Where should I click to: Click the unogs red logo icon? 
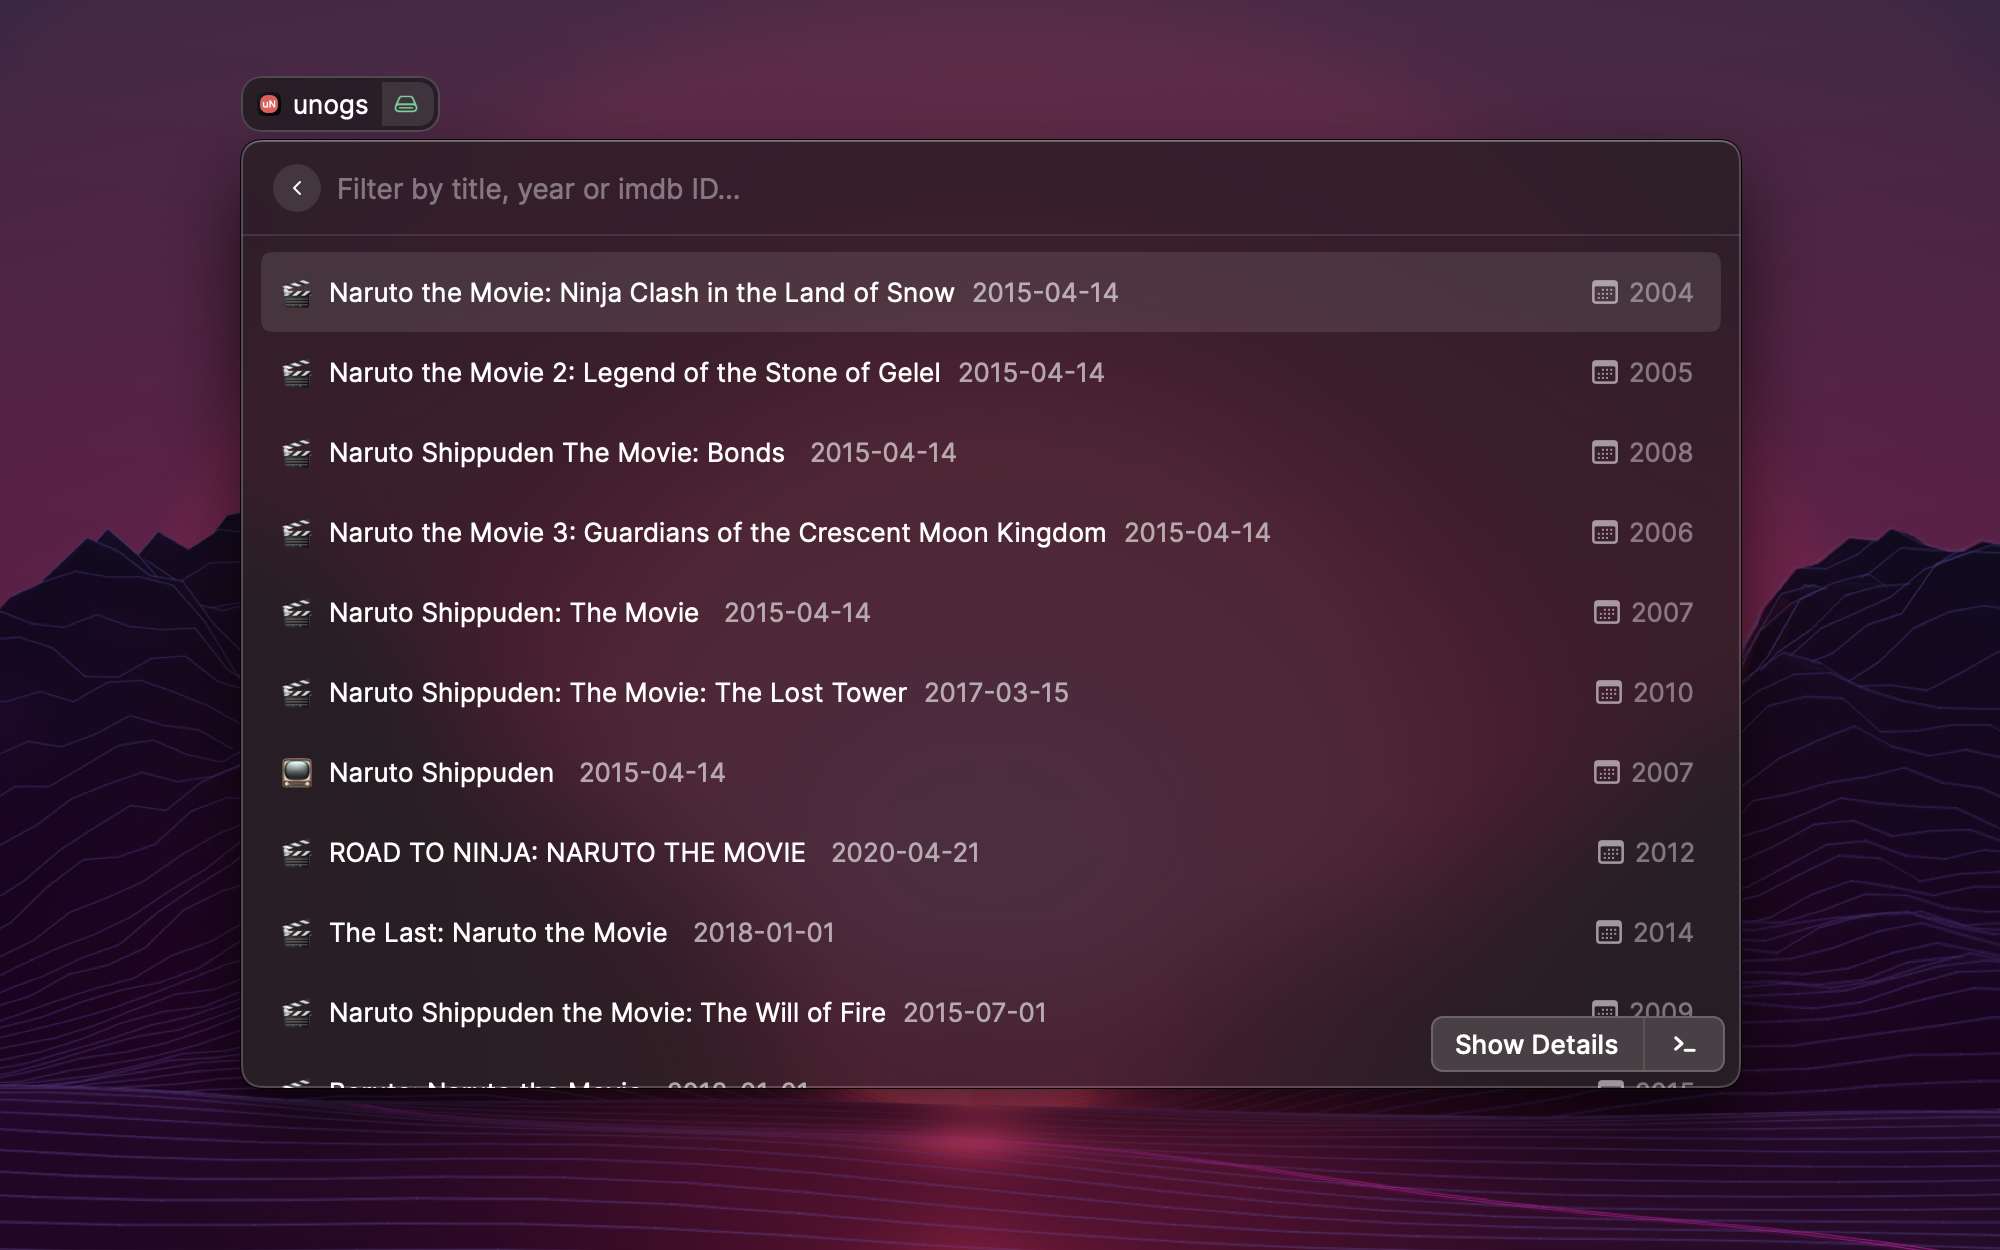click(269, 104)
